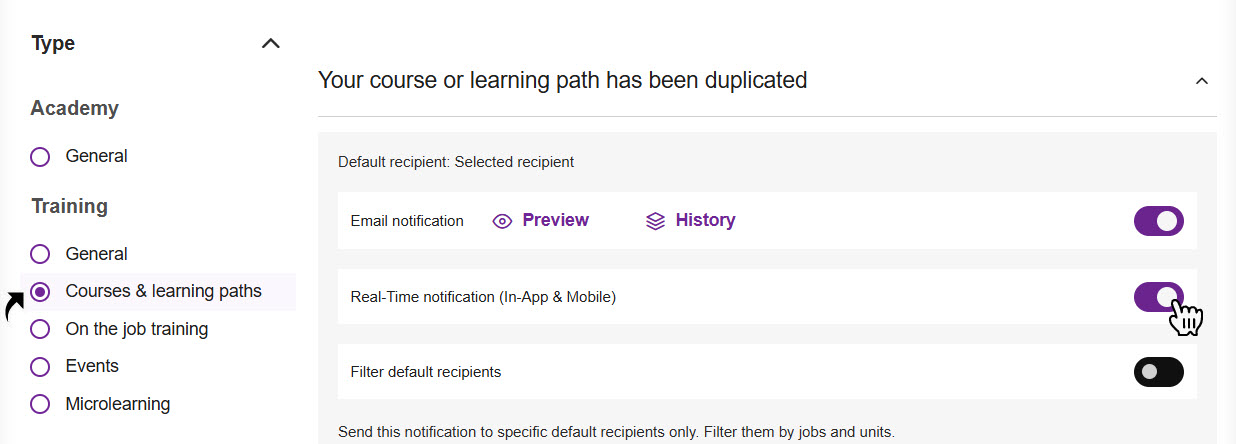Collapse the duplicated notification section arrow
The image size is (1236, 444).
(x=1202, y=80)
